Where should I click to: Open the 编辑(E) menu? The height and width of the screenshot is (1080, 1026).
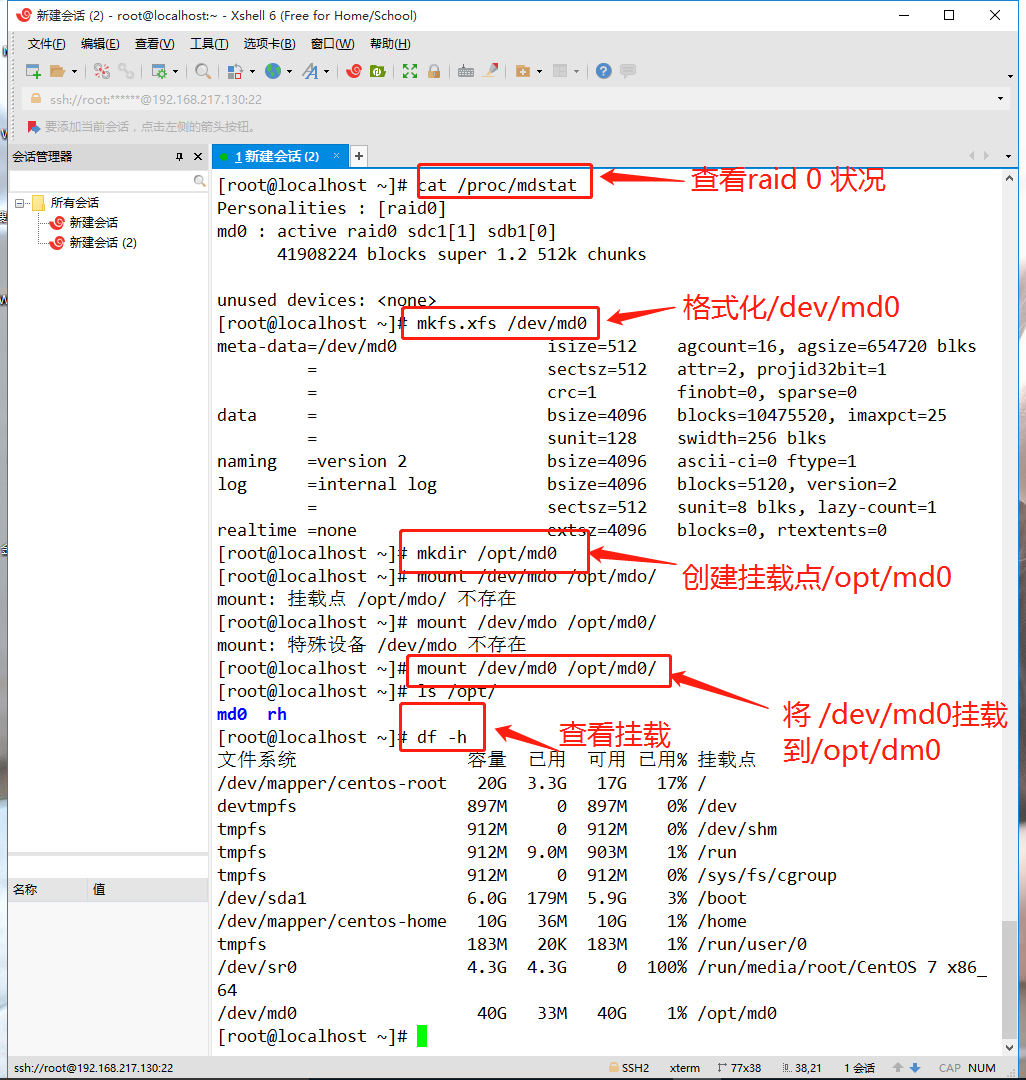point(100,44)
